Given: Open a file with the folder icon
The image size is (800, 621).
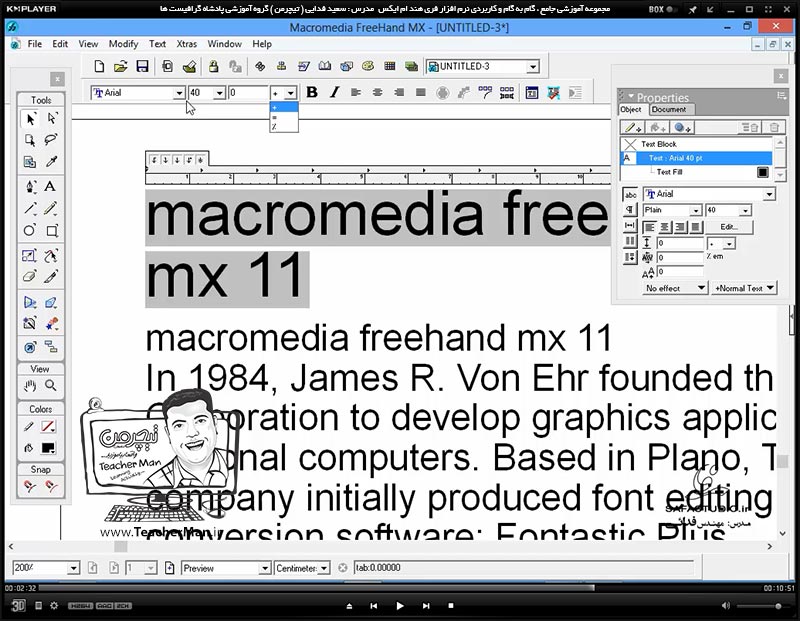Looking at the screenshot, I should pos(120,66).
